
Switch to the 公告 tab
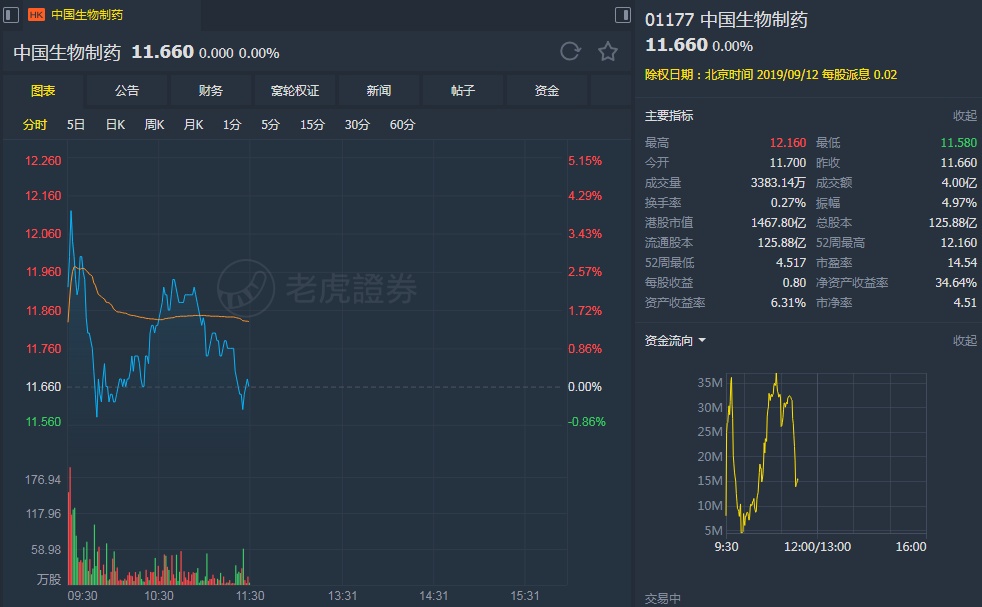pos(127,91)
